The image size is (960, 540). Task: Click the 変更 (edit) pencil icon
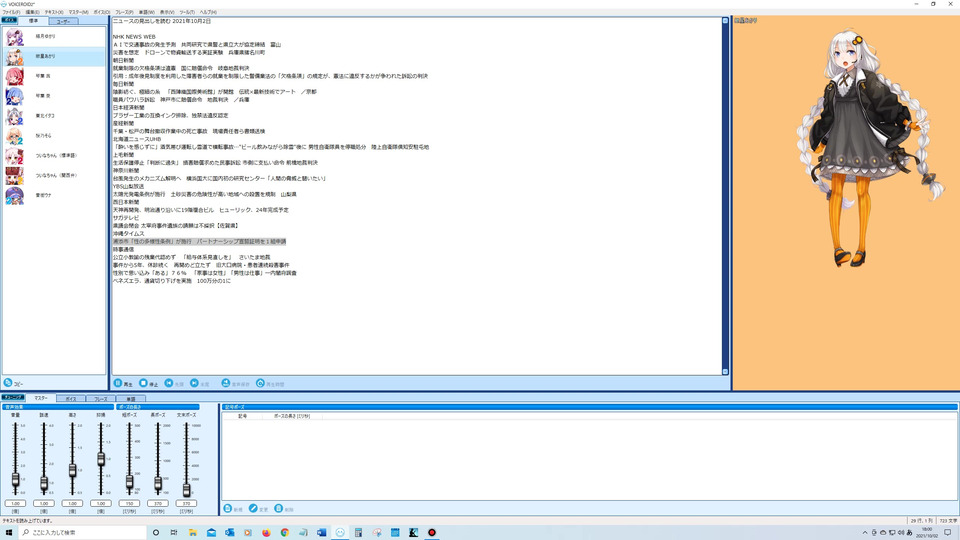(x=253, y=509)
